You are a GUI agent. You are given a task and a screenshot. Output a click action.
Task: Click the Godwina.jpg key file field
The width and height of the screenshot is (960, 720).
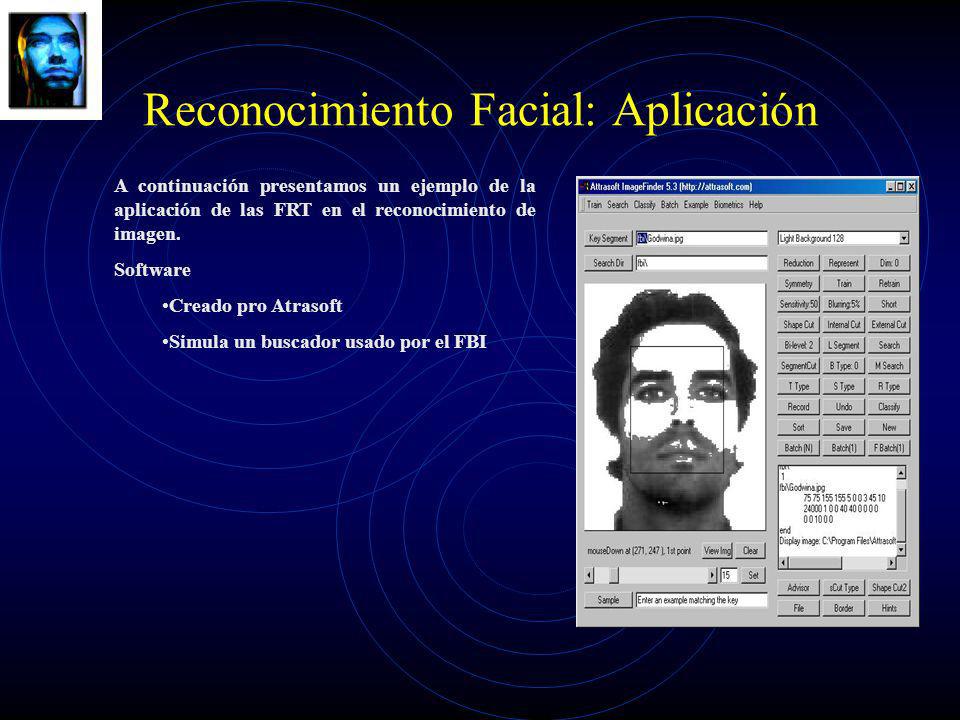(x=702, y=239)
